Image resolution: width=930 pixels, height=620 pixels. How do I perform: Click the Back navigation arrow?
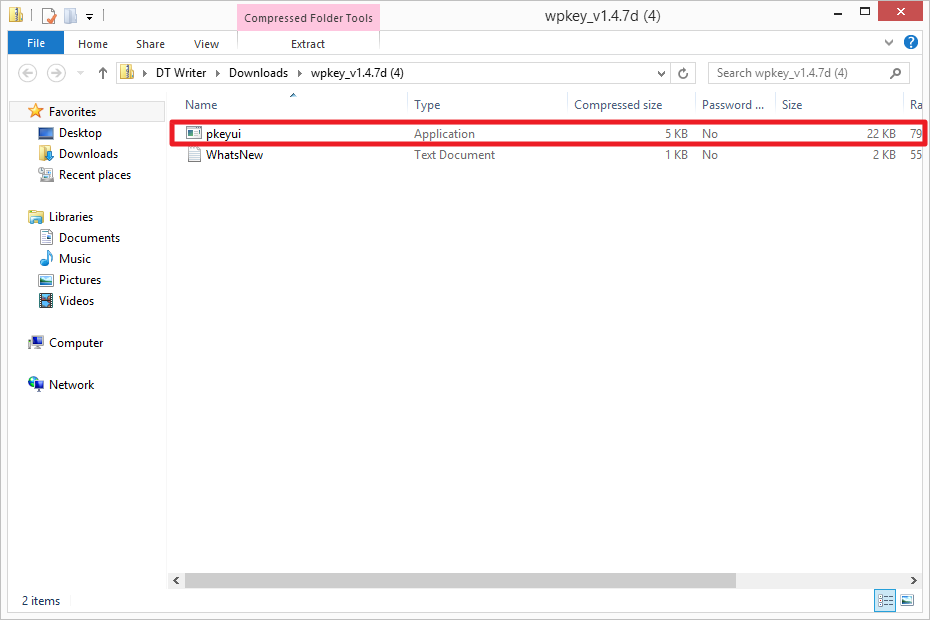point(27,73)
